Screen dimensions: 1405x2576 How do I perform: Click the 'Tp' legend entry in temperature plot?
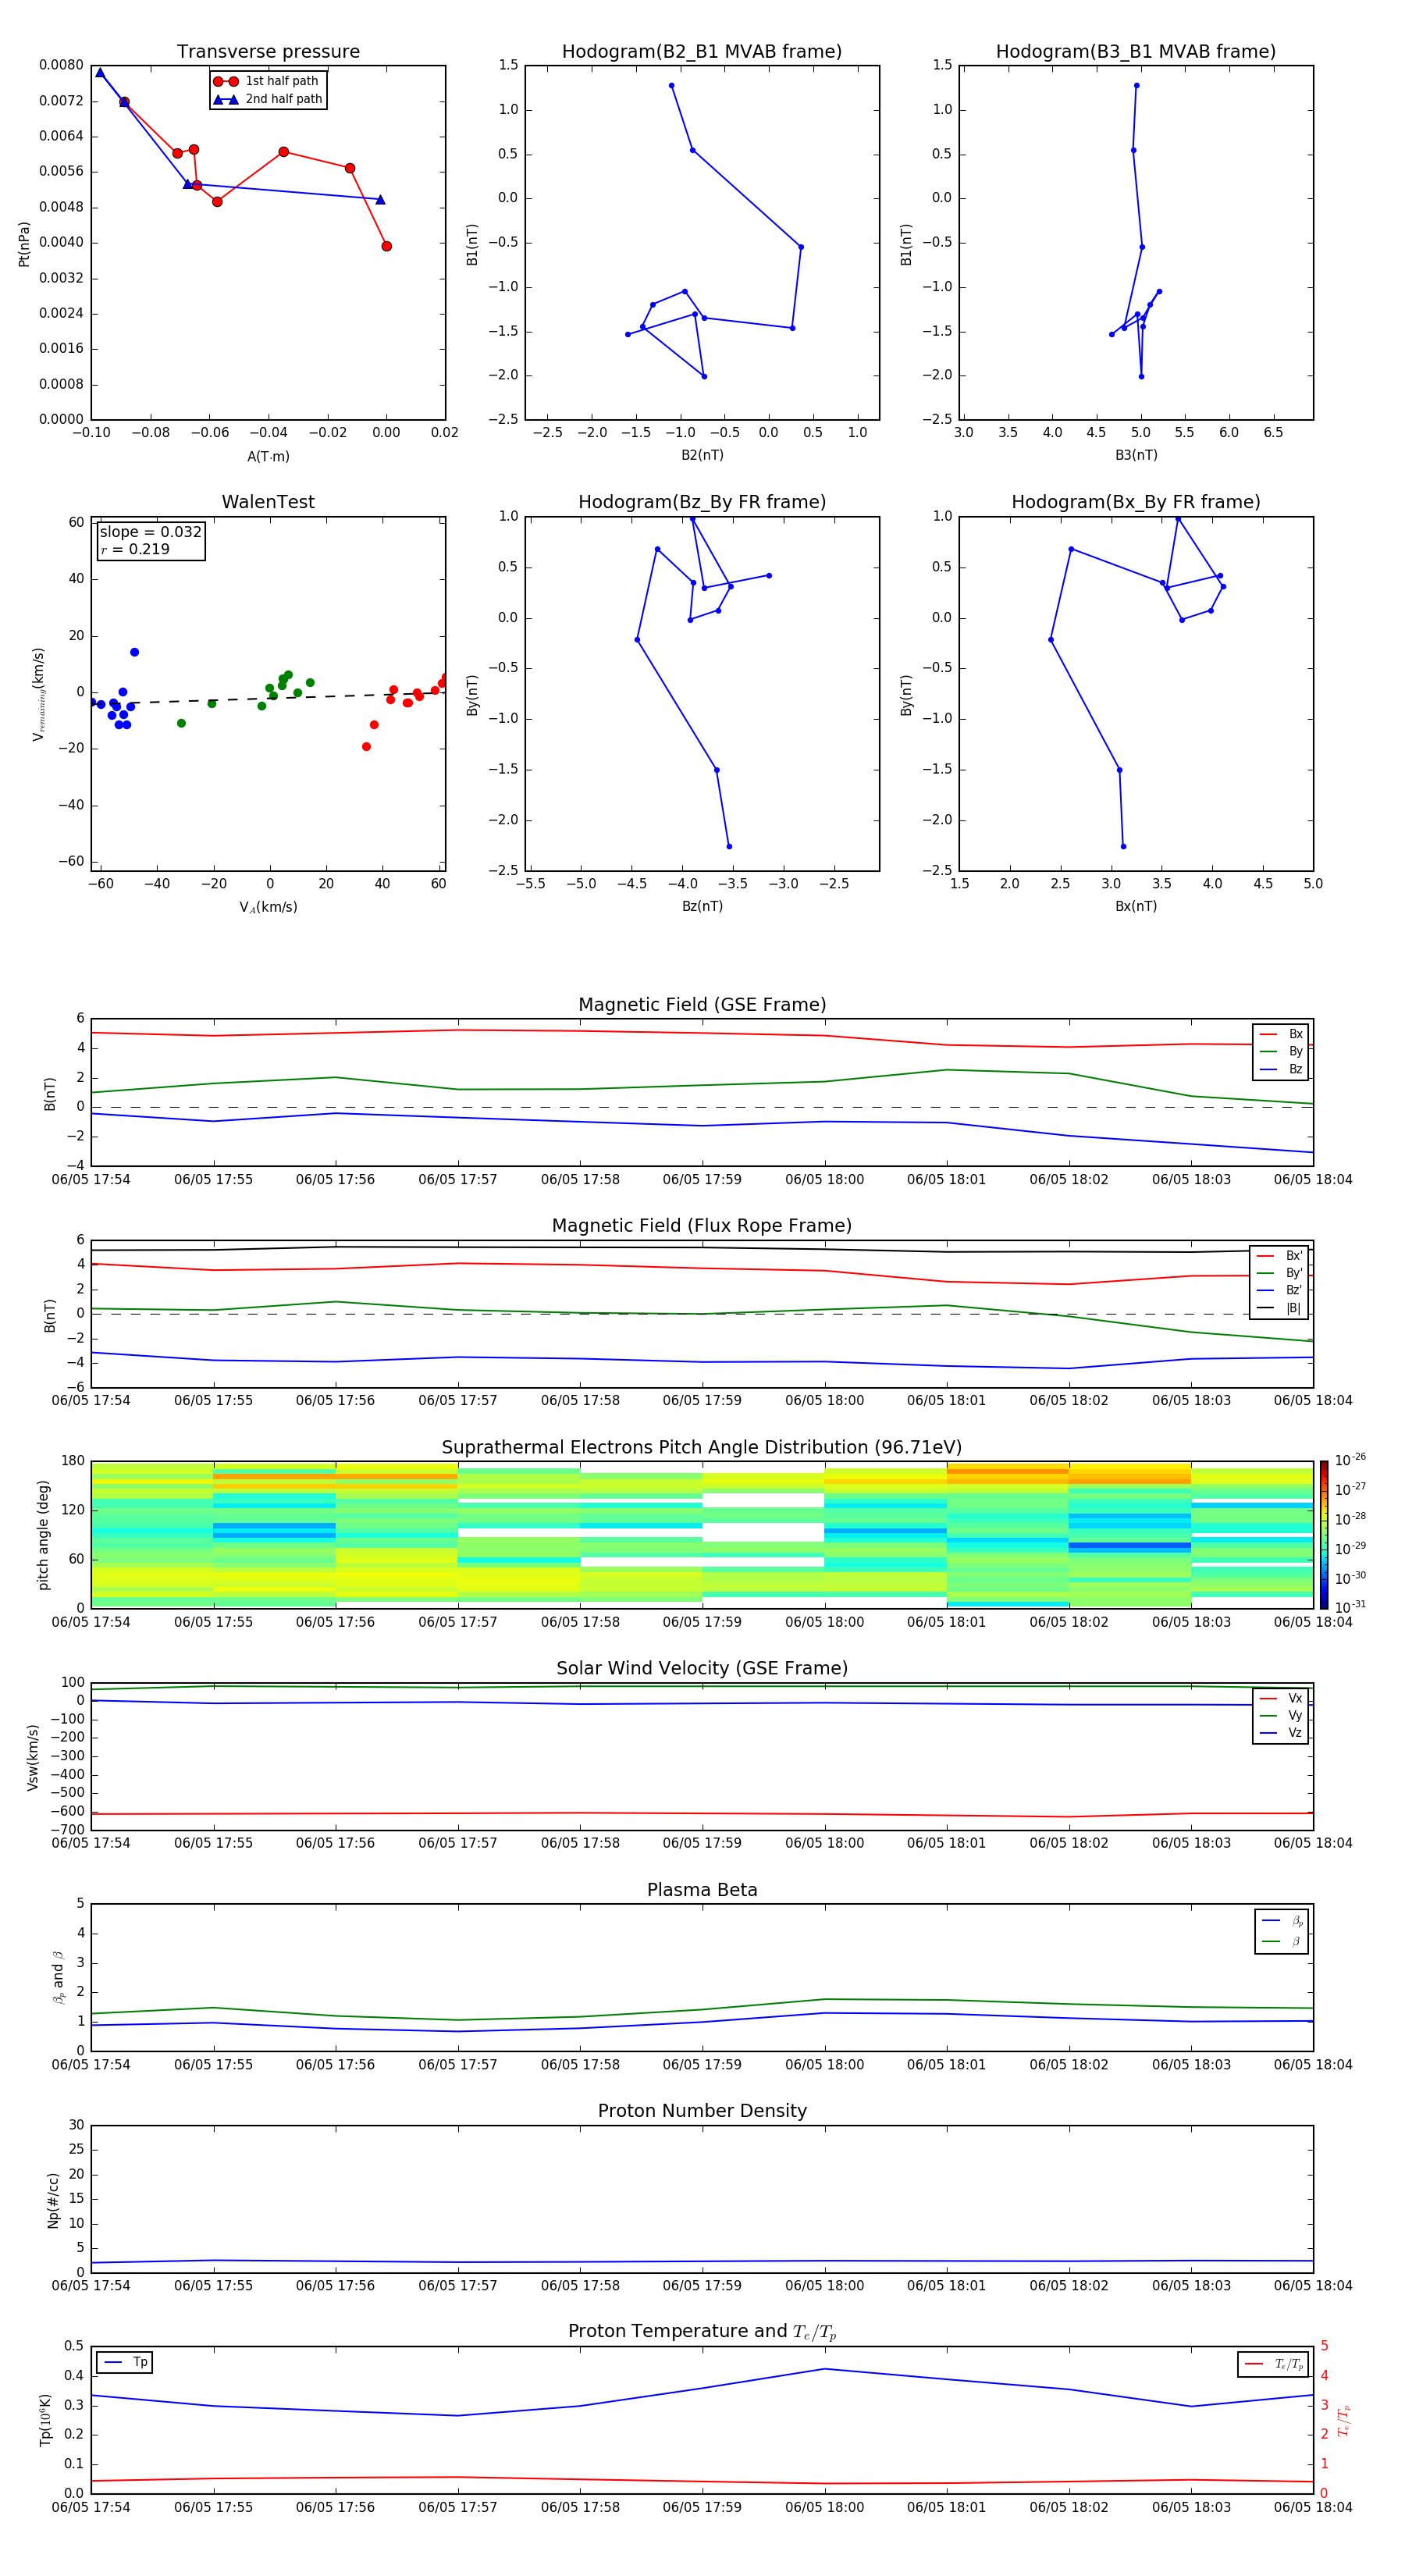[x=125, y=2362]
